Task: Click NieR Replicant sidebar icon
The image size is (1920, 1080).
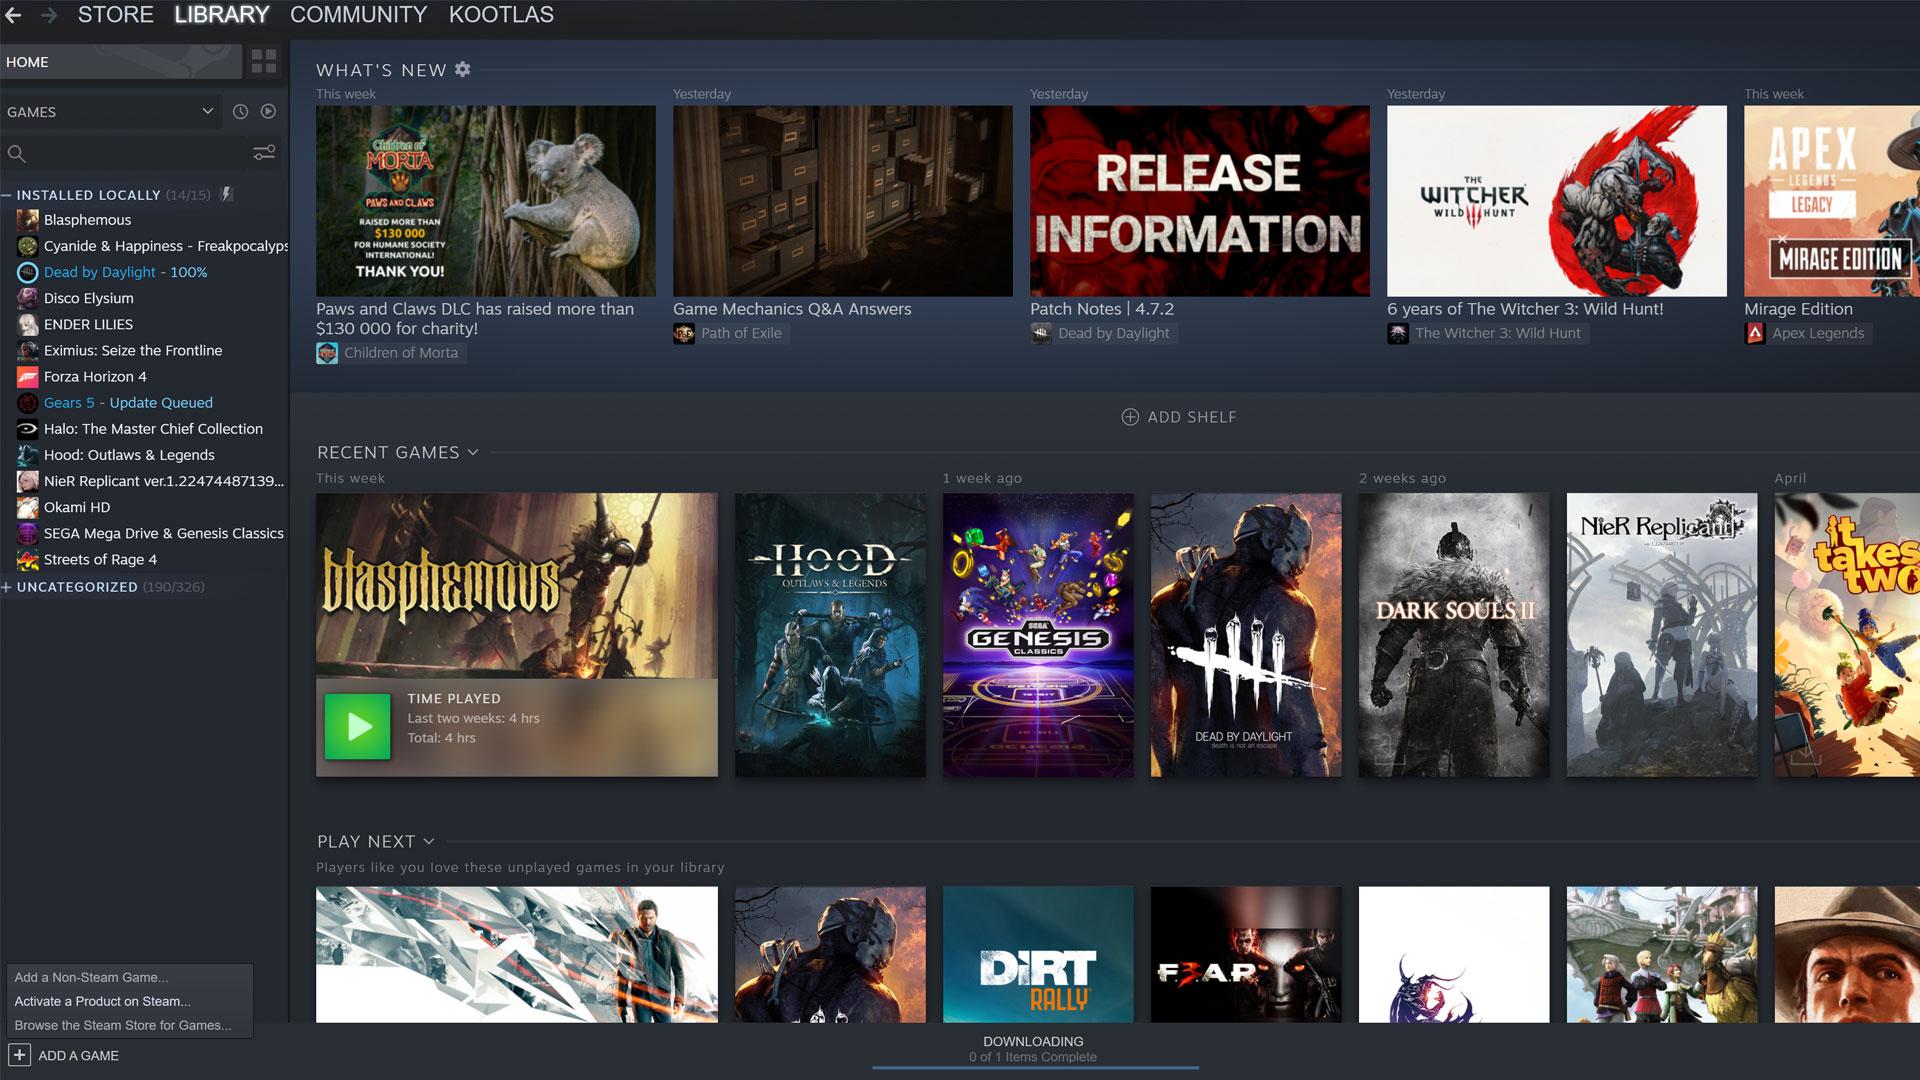Action: 28,481
